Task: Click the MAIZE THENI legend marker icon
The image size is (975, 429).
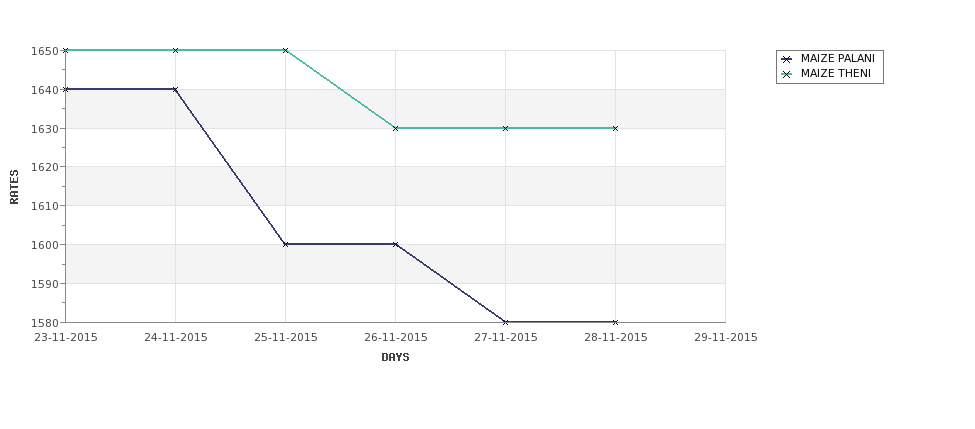Action: (787, 74)
